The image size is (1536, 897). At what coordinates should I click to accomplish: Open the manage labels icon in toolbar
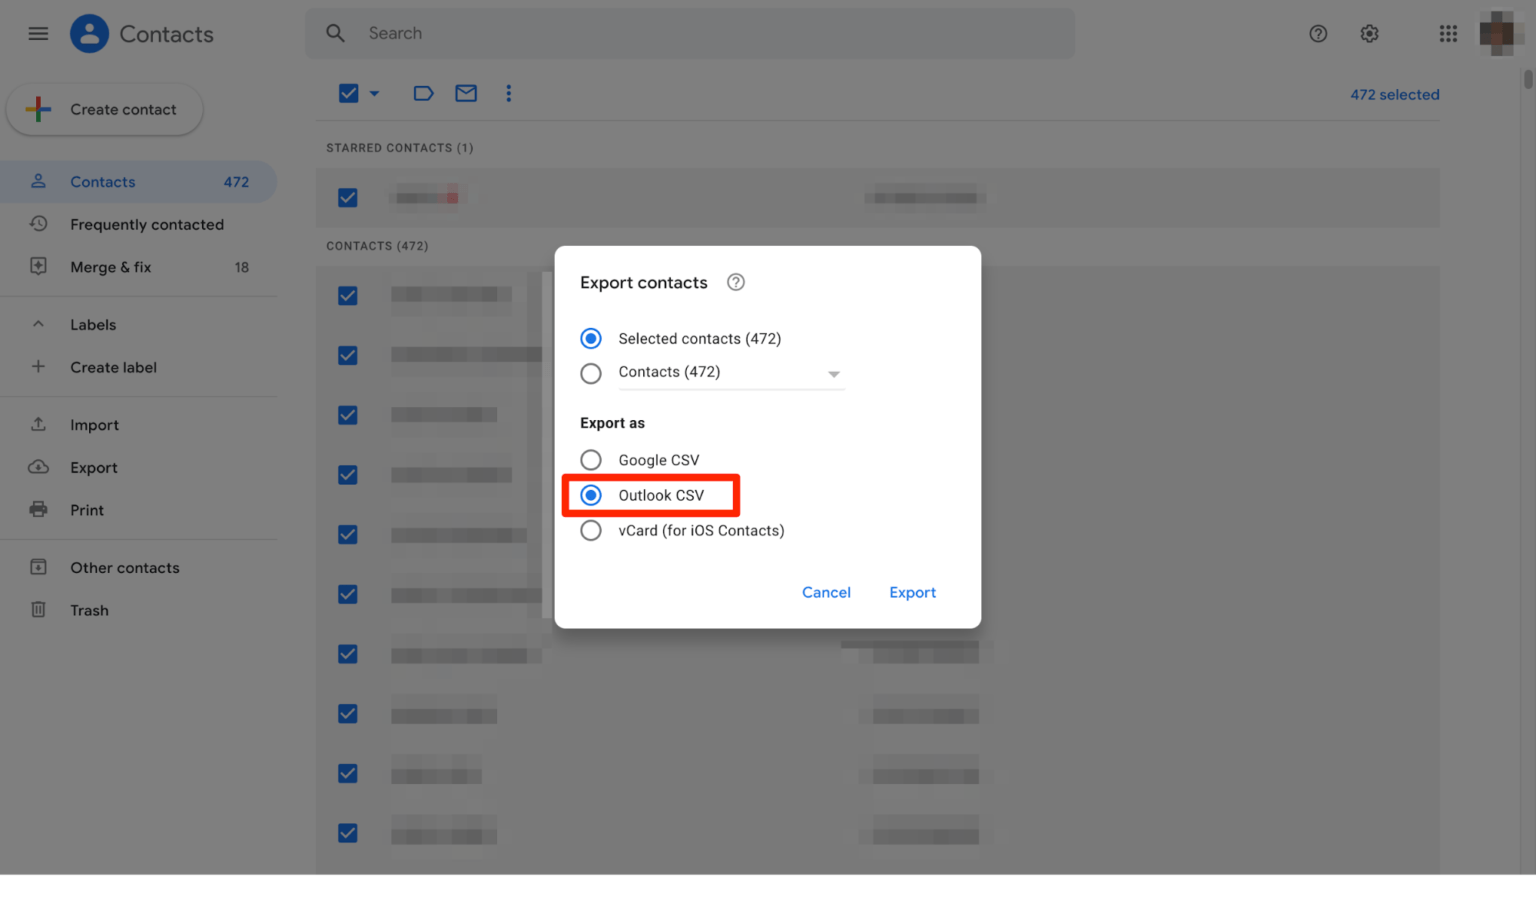pyautogui.click(x=423, y=93)
